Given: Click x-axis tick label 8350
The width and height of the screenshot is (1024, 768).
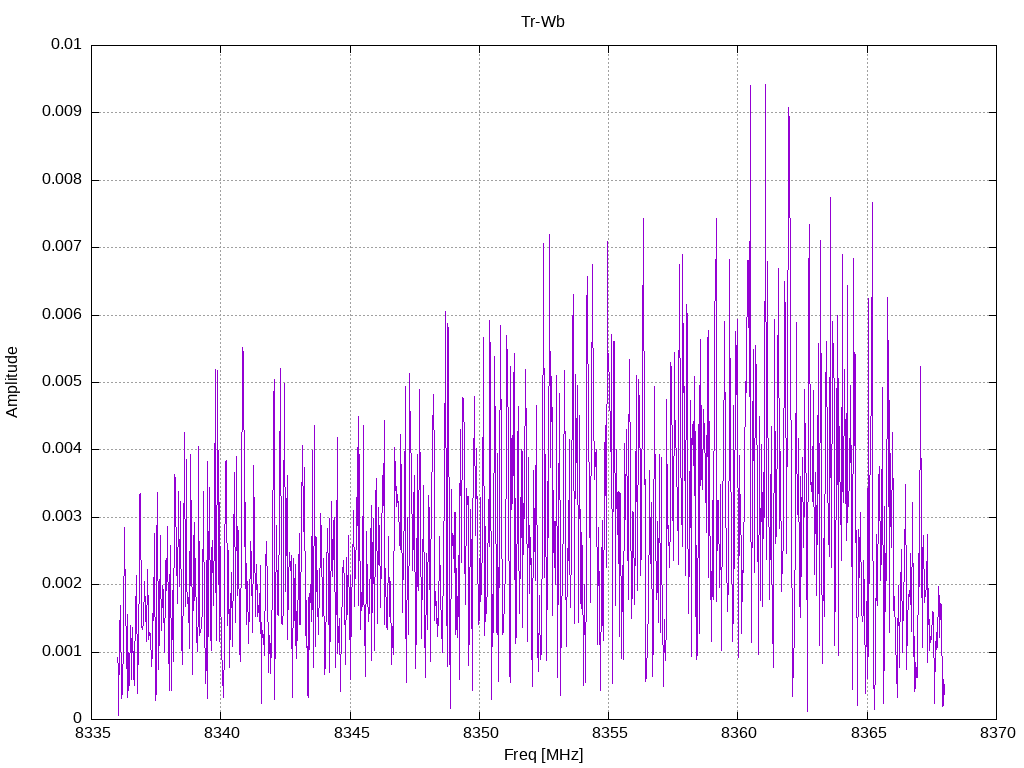Looking at the screenshot, I should [480, 733].
